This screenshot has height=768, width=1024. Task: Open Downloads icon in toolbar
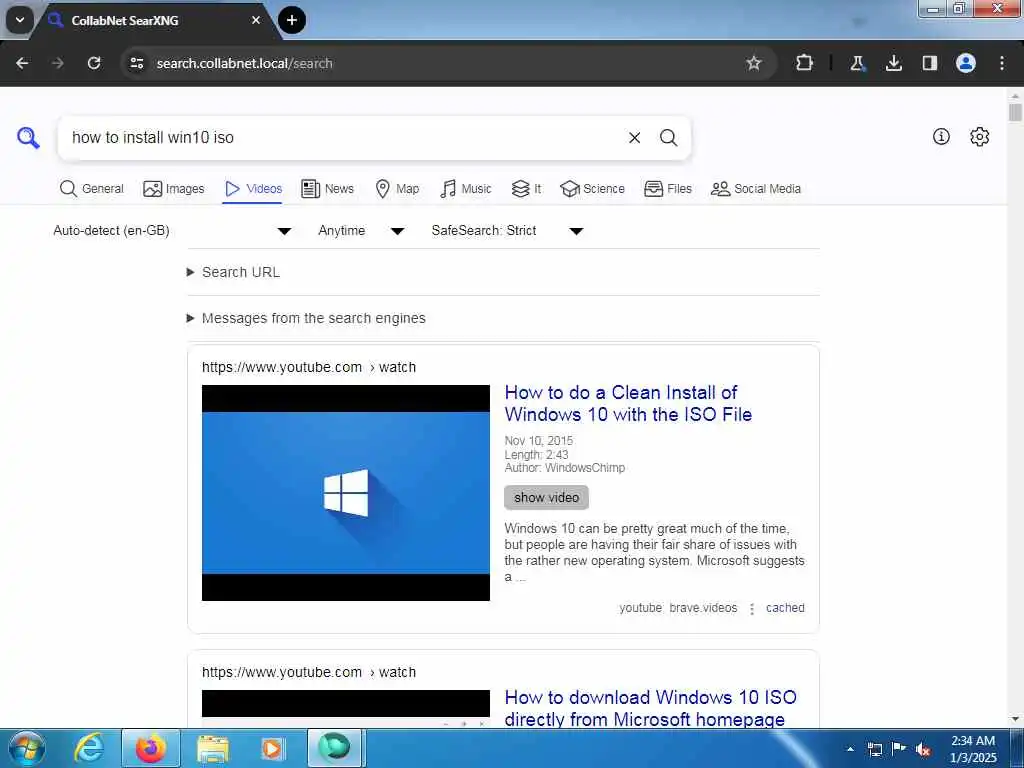click(893, 63)
